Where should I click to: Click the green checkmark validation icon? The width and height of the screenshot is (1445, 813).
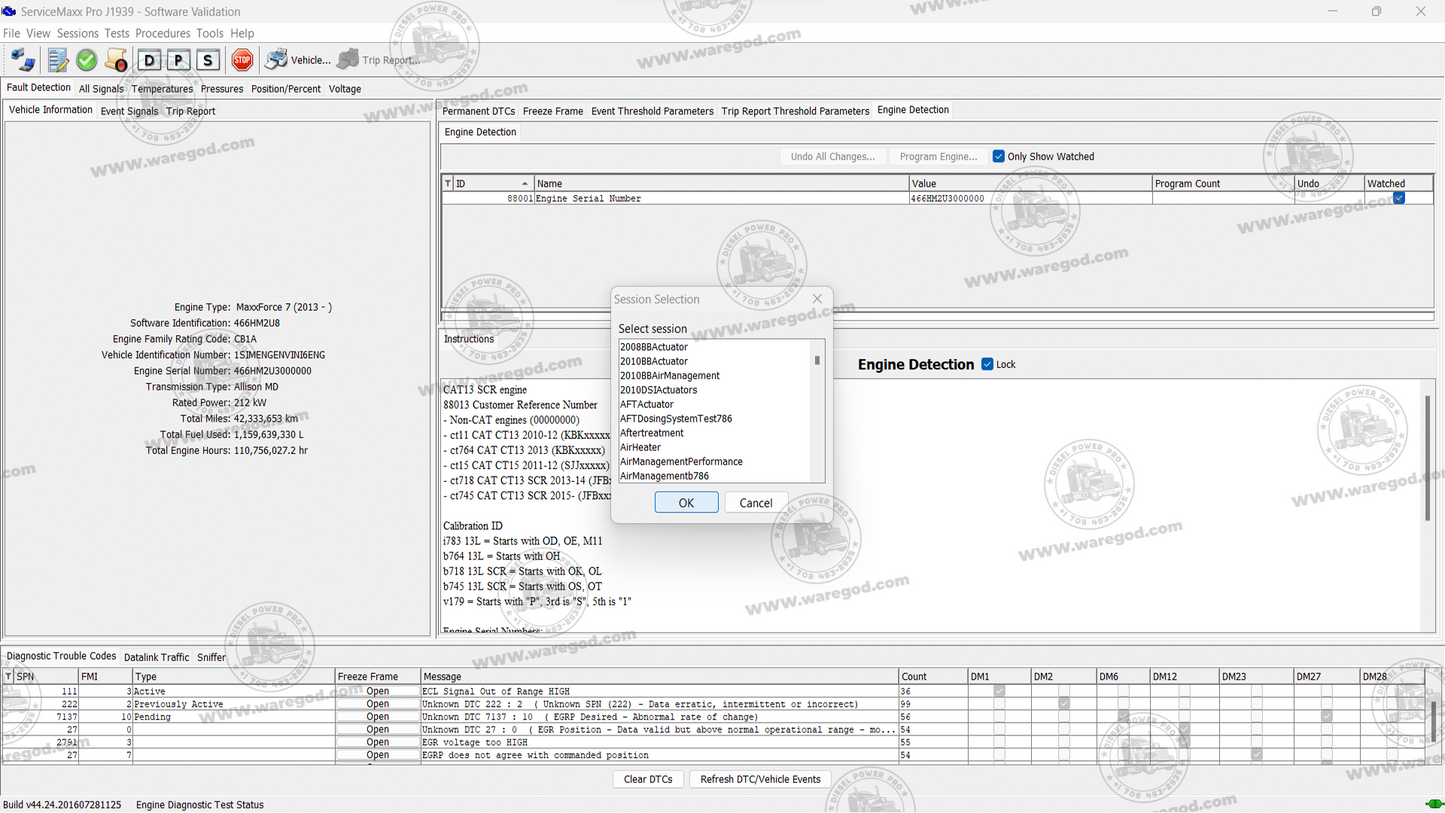[86, 59]
